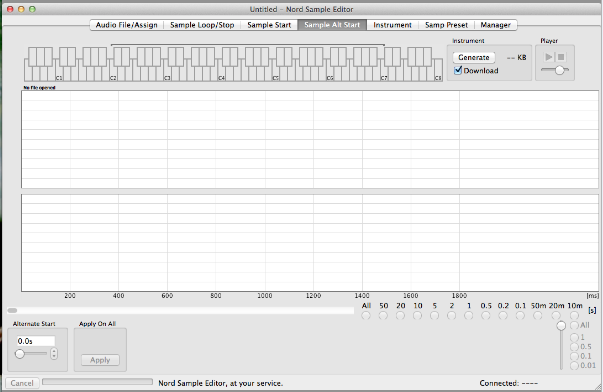Select the 5 seconds zoom radio
The height and width of the screenshot is (392, 603).
coord(435,315)
